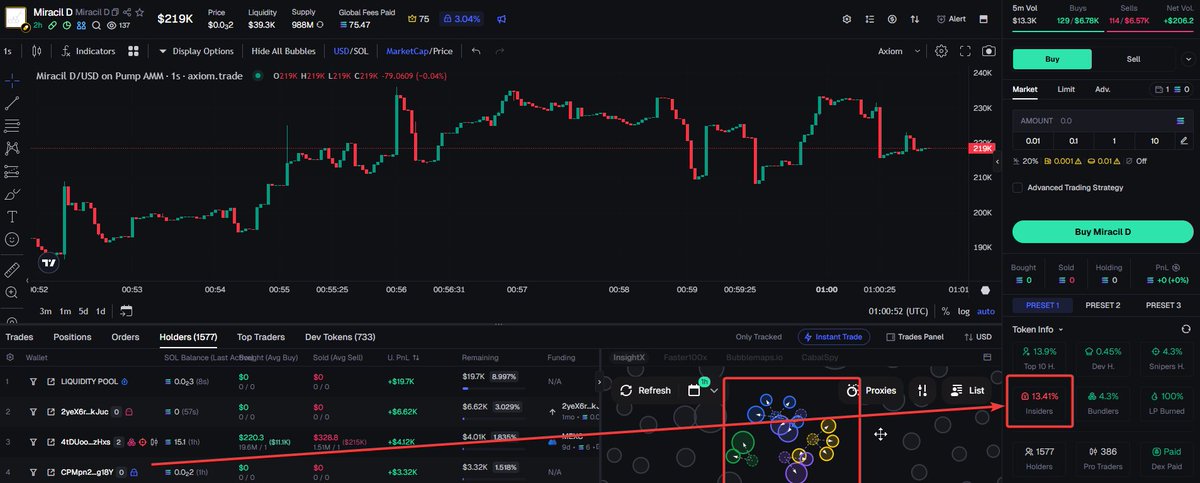This screenshot has height=483, width=1200.
Task: Select the ruler measure tool
Action: tap(12, 269)
